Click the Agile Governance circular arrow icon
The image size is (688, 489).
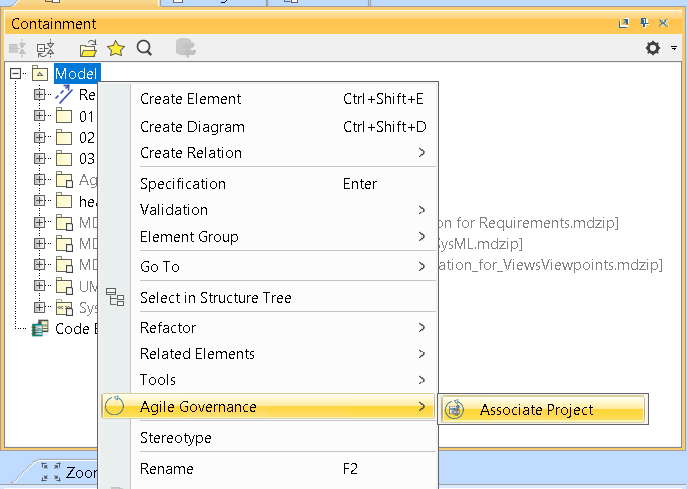[115, 407]
